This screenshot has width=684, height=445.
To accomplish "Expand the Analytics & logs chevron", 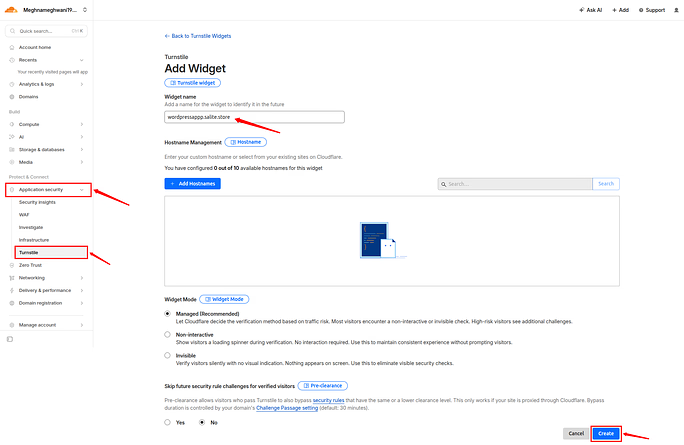I will [x=82, y=84].
